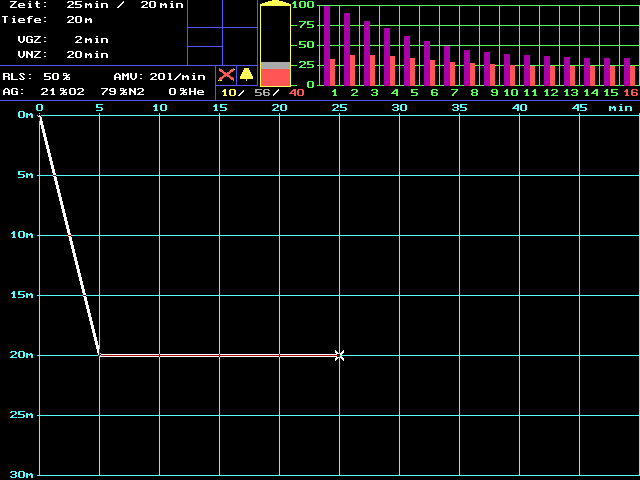640x480 pixels.
Task: Click the profile waypoint at 5 min, 20 m
Action: pyautogui.click(x=99, y=354)
